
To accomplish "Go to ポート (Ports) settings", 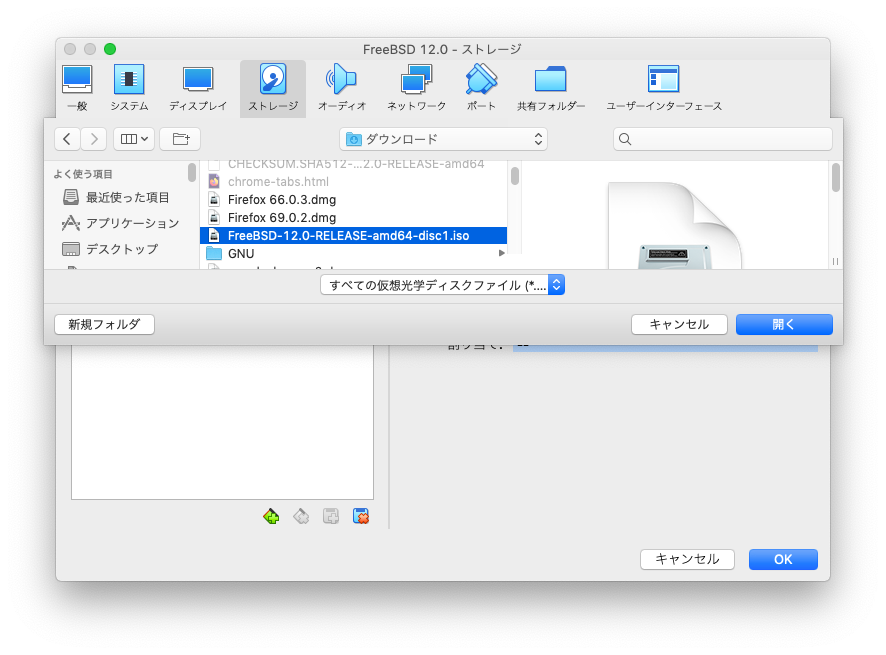I will [x=481, y=88].
